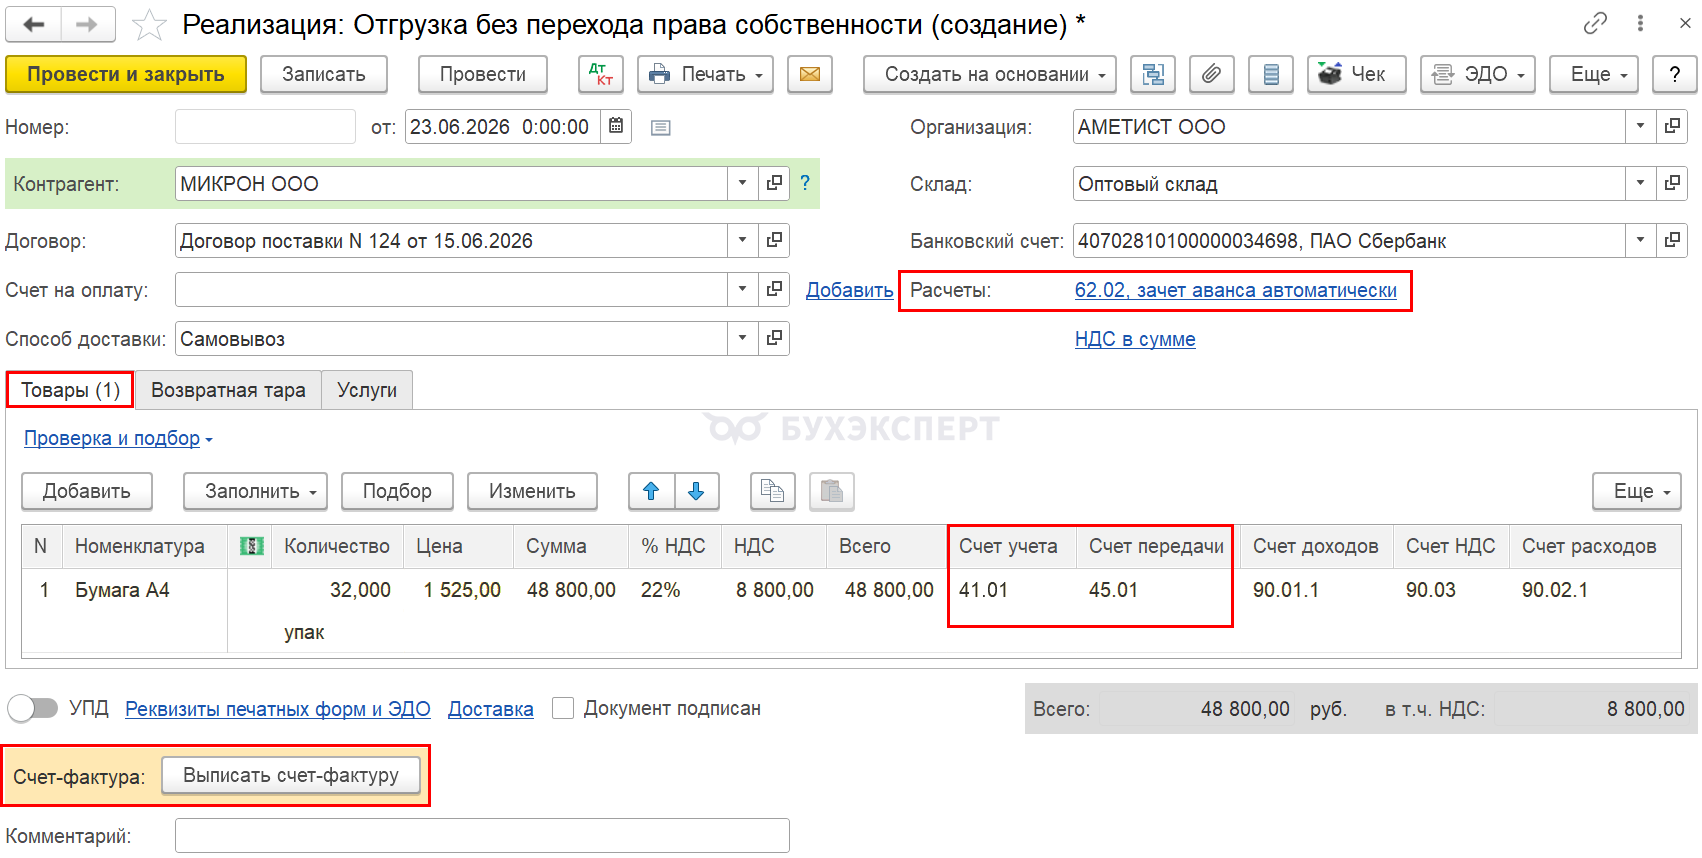Screen dimensions: 1702x858
Task: Open the Проверка и подбор menu
Action: point(118,438)
